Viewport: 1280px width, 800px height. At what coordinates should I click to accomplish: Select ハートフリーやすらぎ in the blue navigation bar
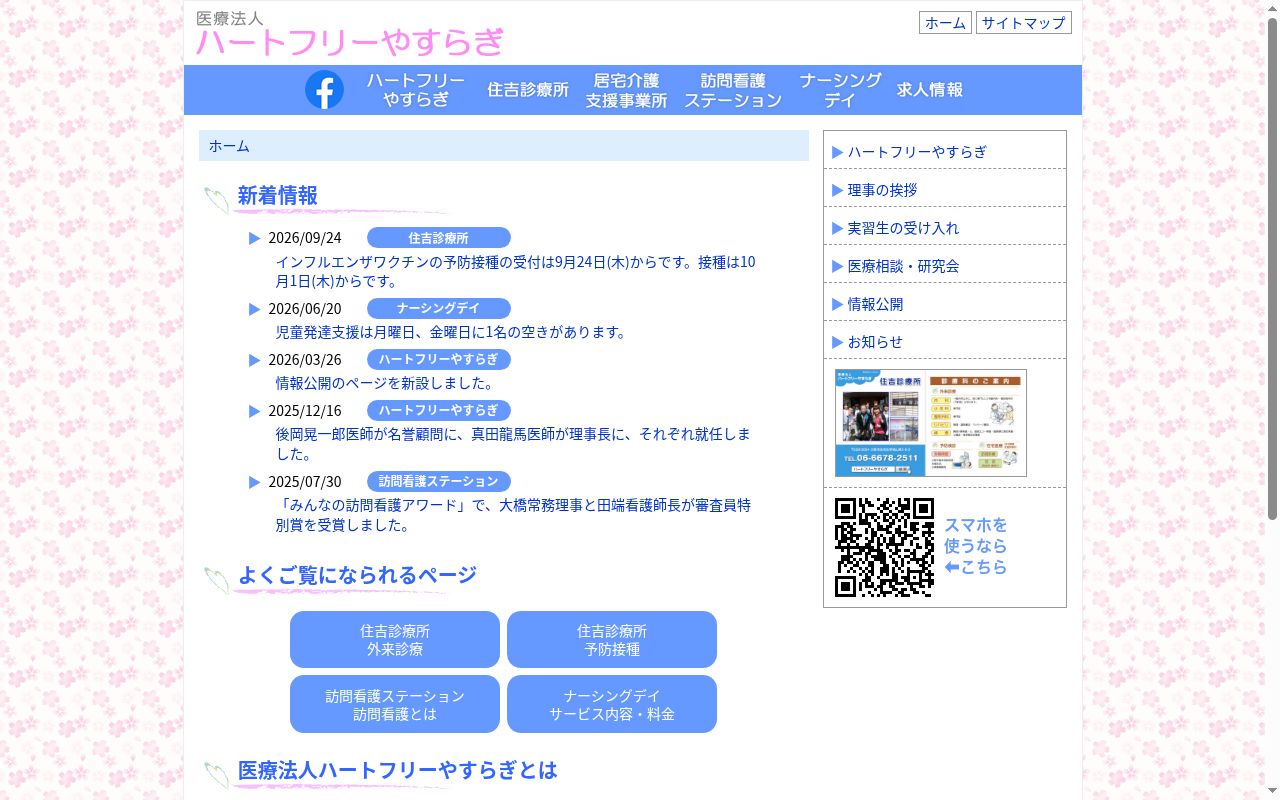(415, 90)
